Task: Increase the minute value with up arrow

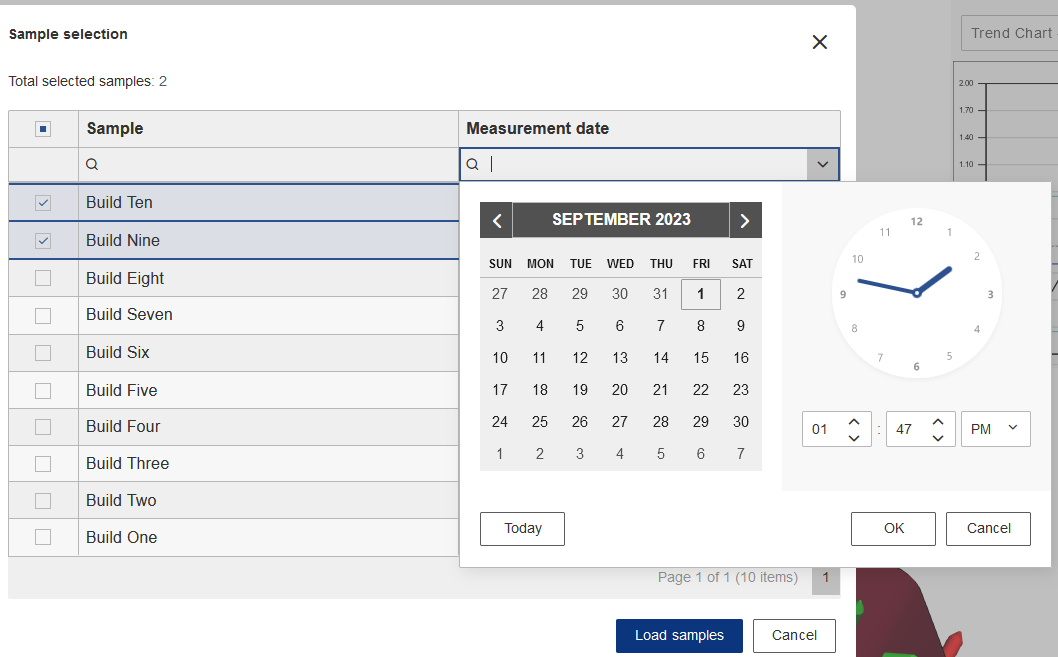Action: pos(937,421)
